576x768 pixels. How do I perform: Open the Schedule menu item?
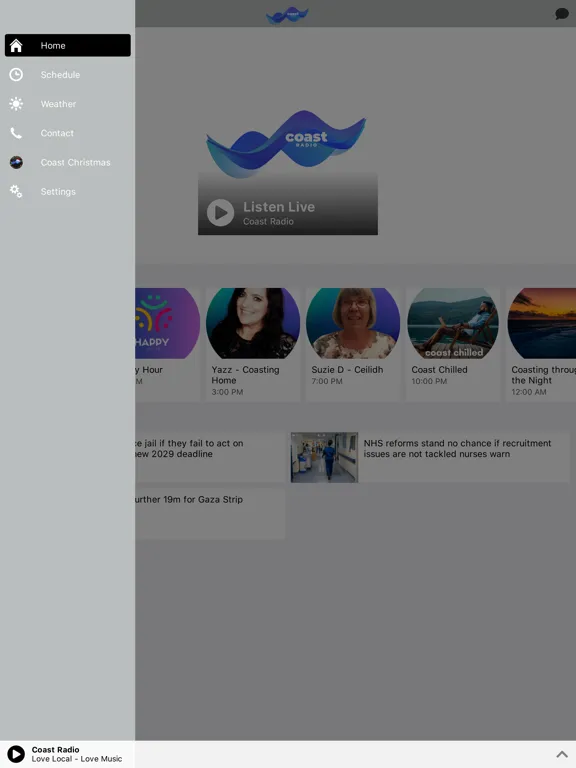pos(68,74)
